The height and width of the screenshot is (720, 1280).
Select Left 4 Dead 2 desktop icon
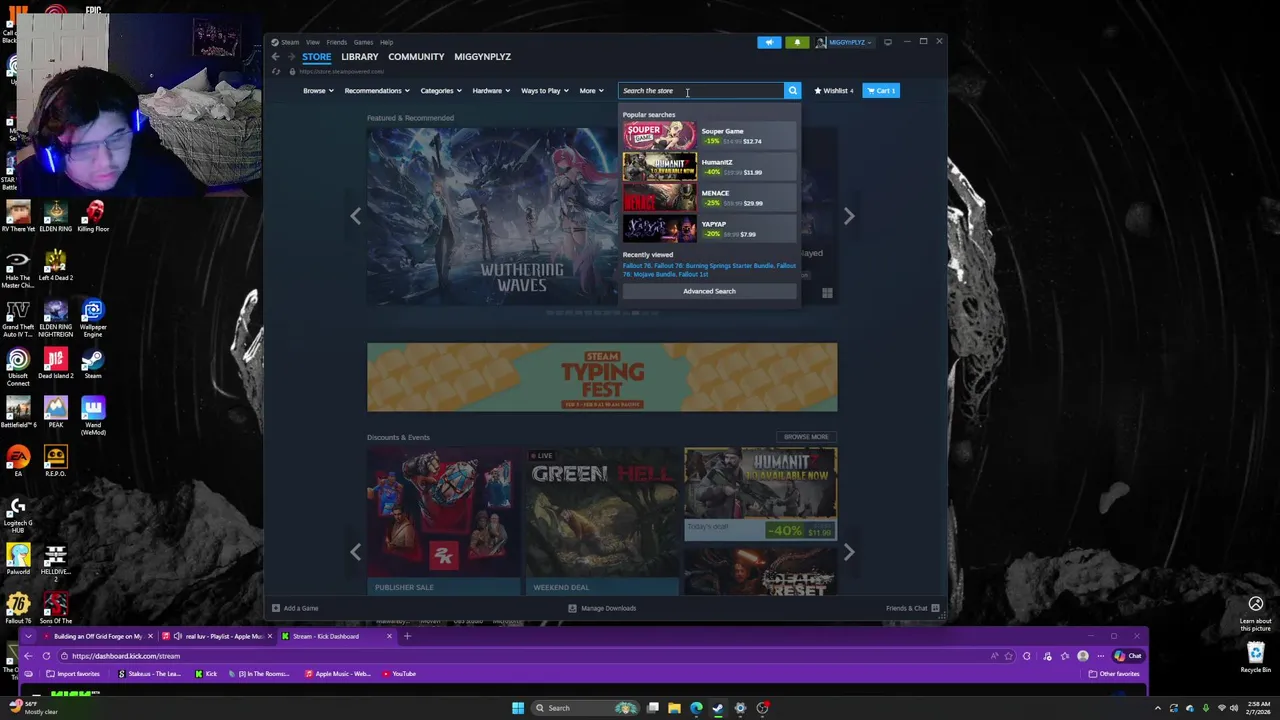(x=55, y=265)
